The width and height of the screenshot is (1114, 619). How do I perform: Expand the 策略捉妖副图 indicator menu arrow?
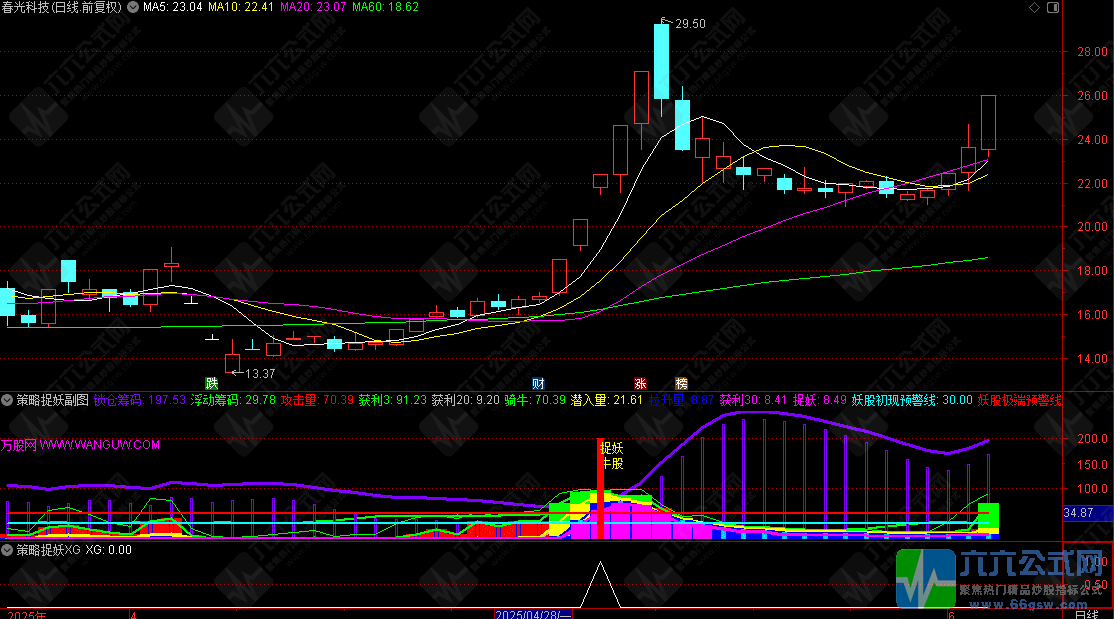pyautogui.click(x=7, y=400)
